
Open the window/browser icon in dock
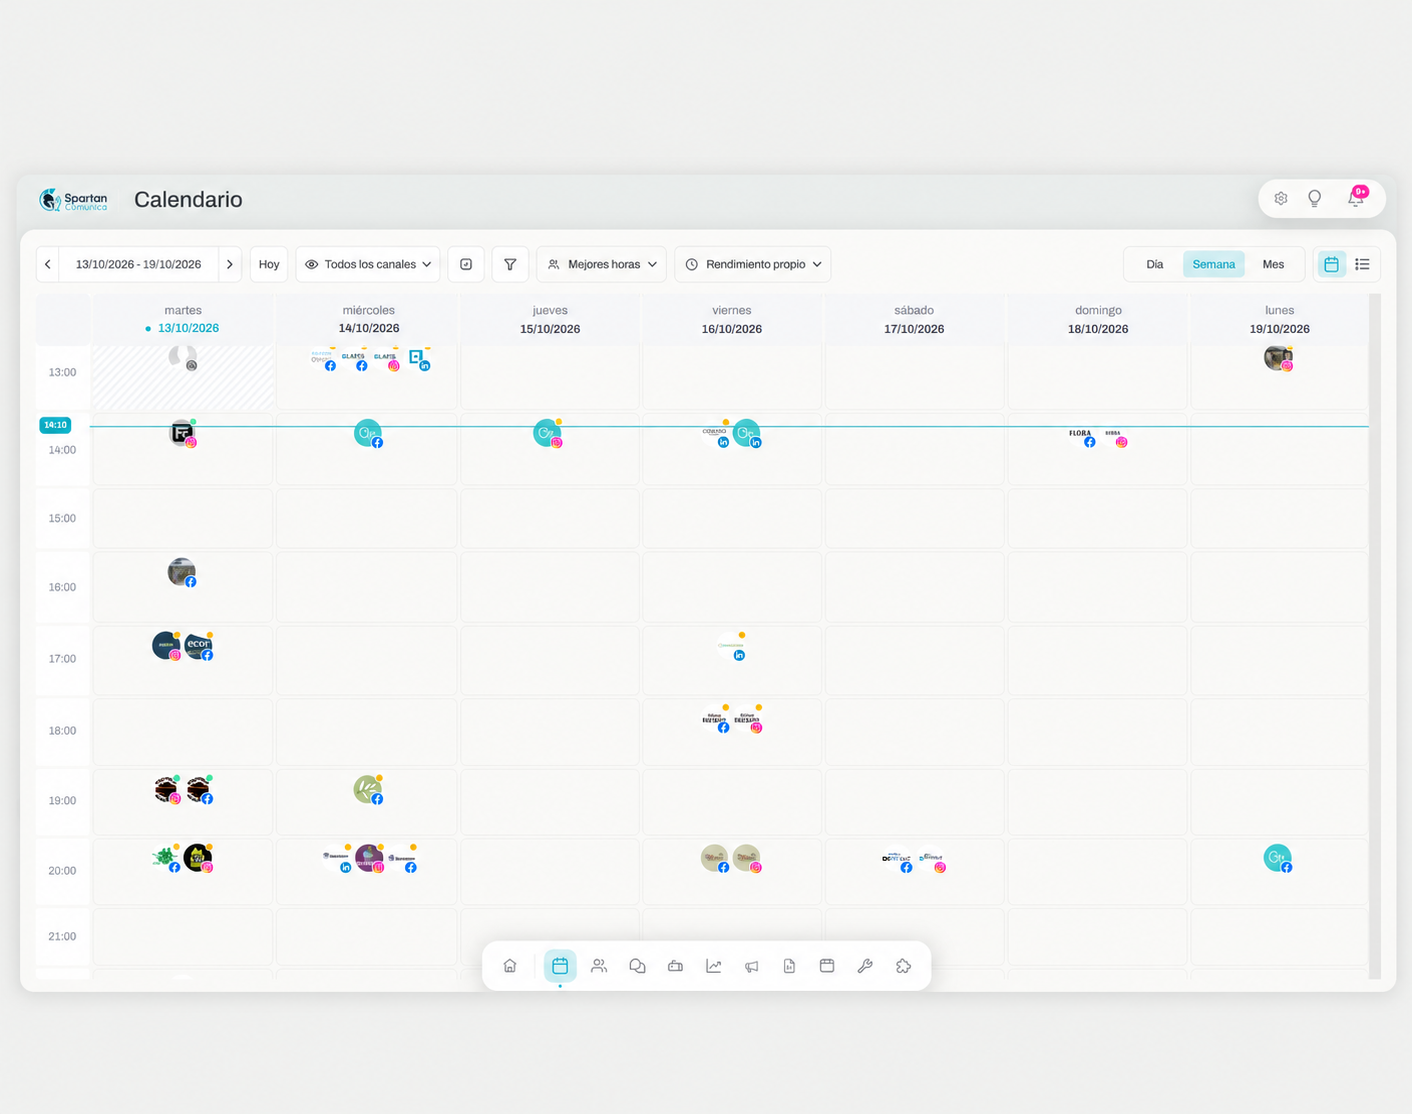[827, 966]
